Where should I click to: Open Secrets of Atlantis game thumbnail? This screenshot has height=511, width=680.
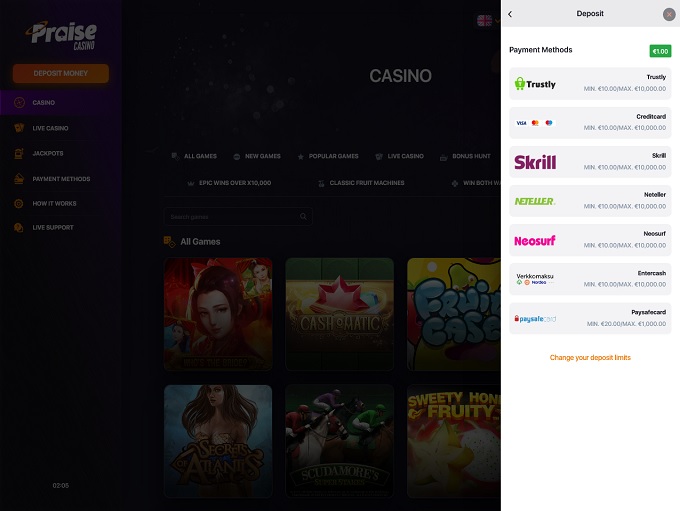point(218,440)
